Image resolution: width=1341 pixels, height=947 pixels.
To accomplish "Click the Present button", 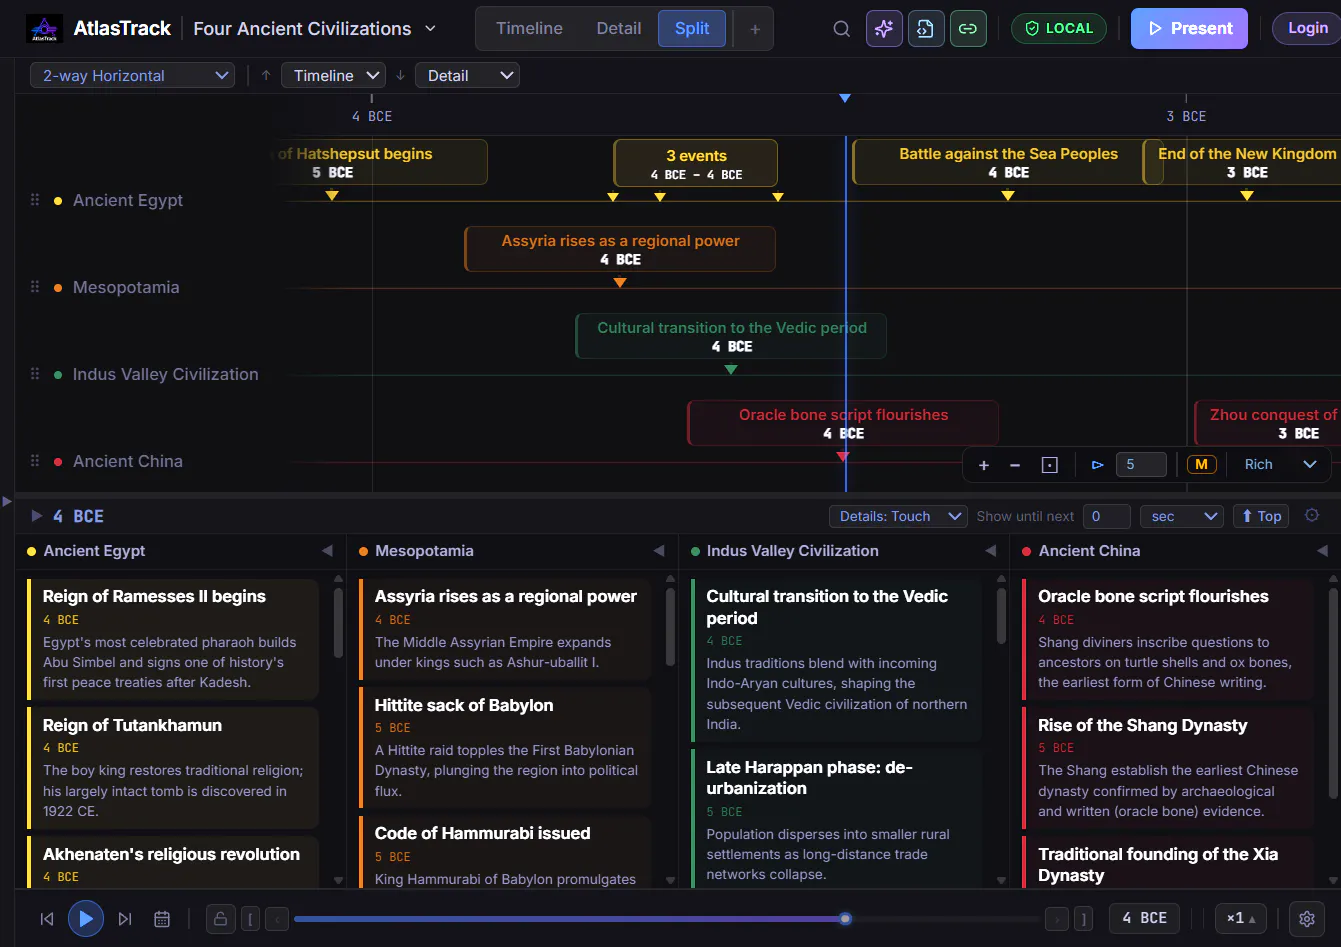I will click(1189, 29).
